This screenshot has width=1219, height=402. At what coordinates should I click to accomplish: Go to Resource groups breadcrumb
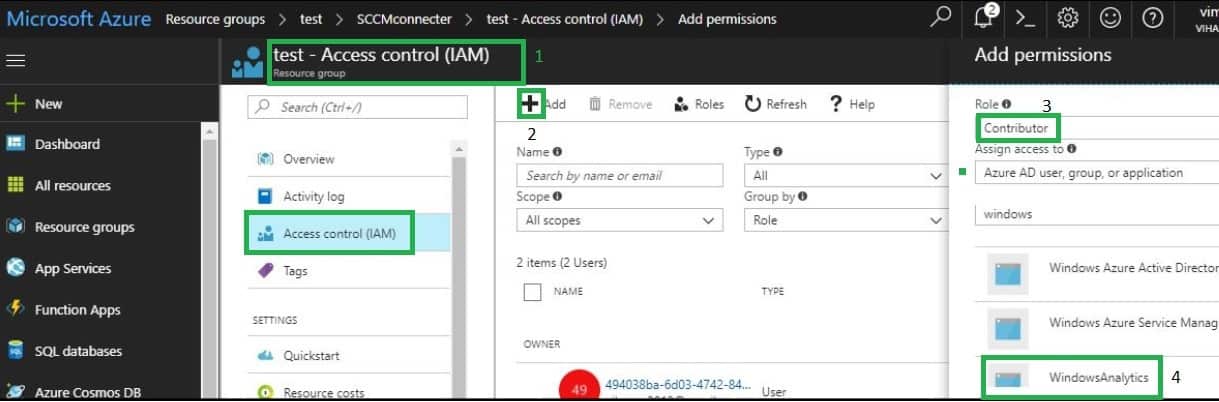pyautogui.click(x=215, y=19)
